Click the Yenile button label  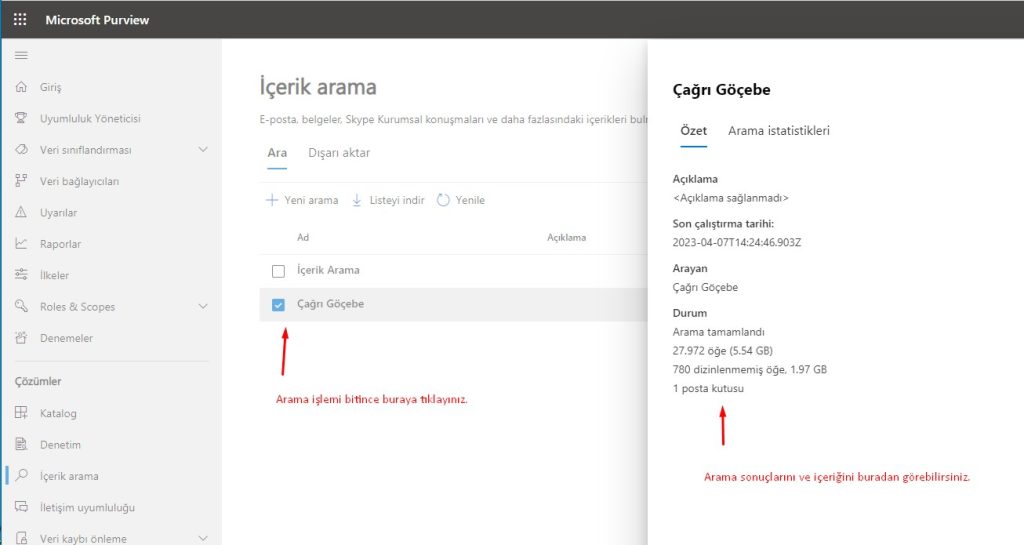470,200
